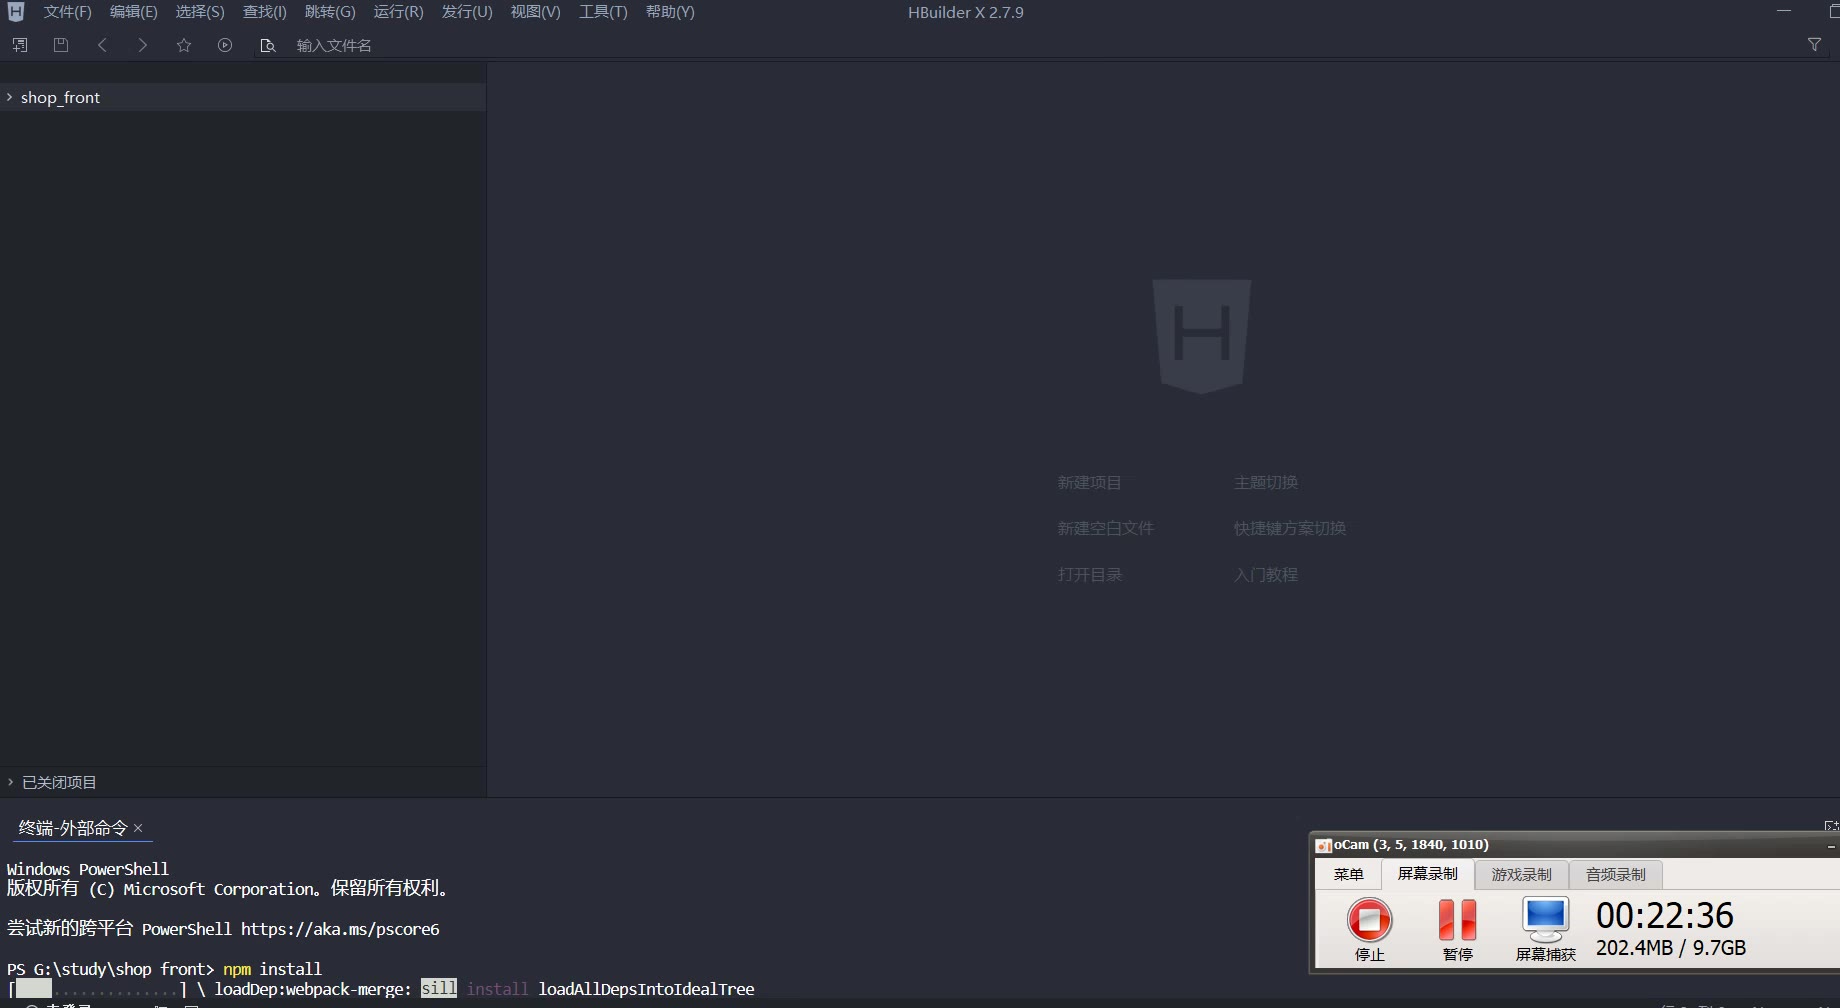Click the oCam 00:22:36 timer text

pyautogui.click(x=1664, y=915)
